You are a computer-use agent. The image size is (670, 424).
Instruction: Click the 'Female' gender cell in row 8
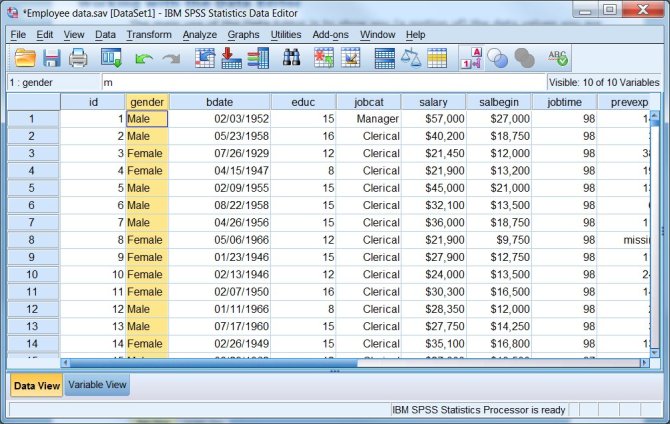coord(147,240)
